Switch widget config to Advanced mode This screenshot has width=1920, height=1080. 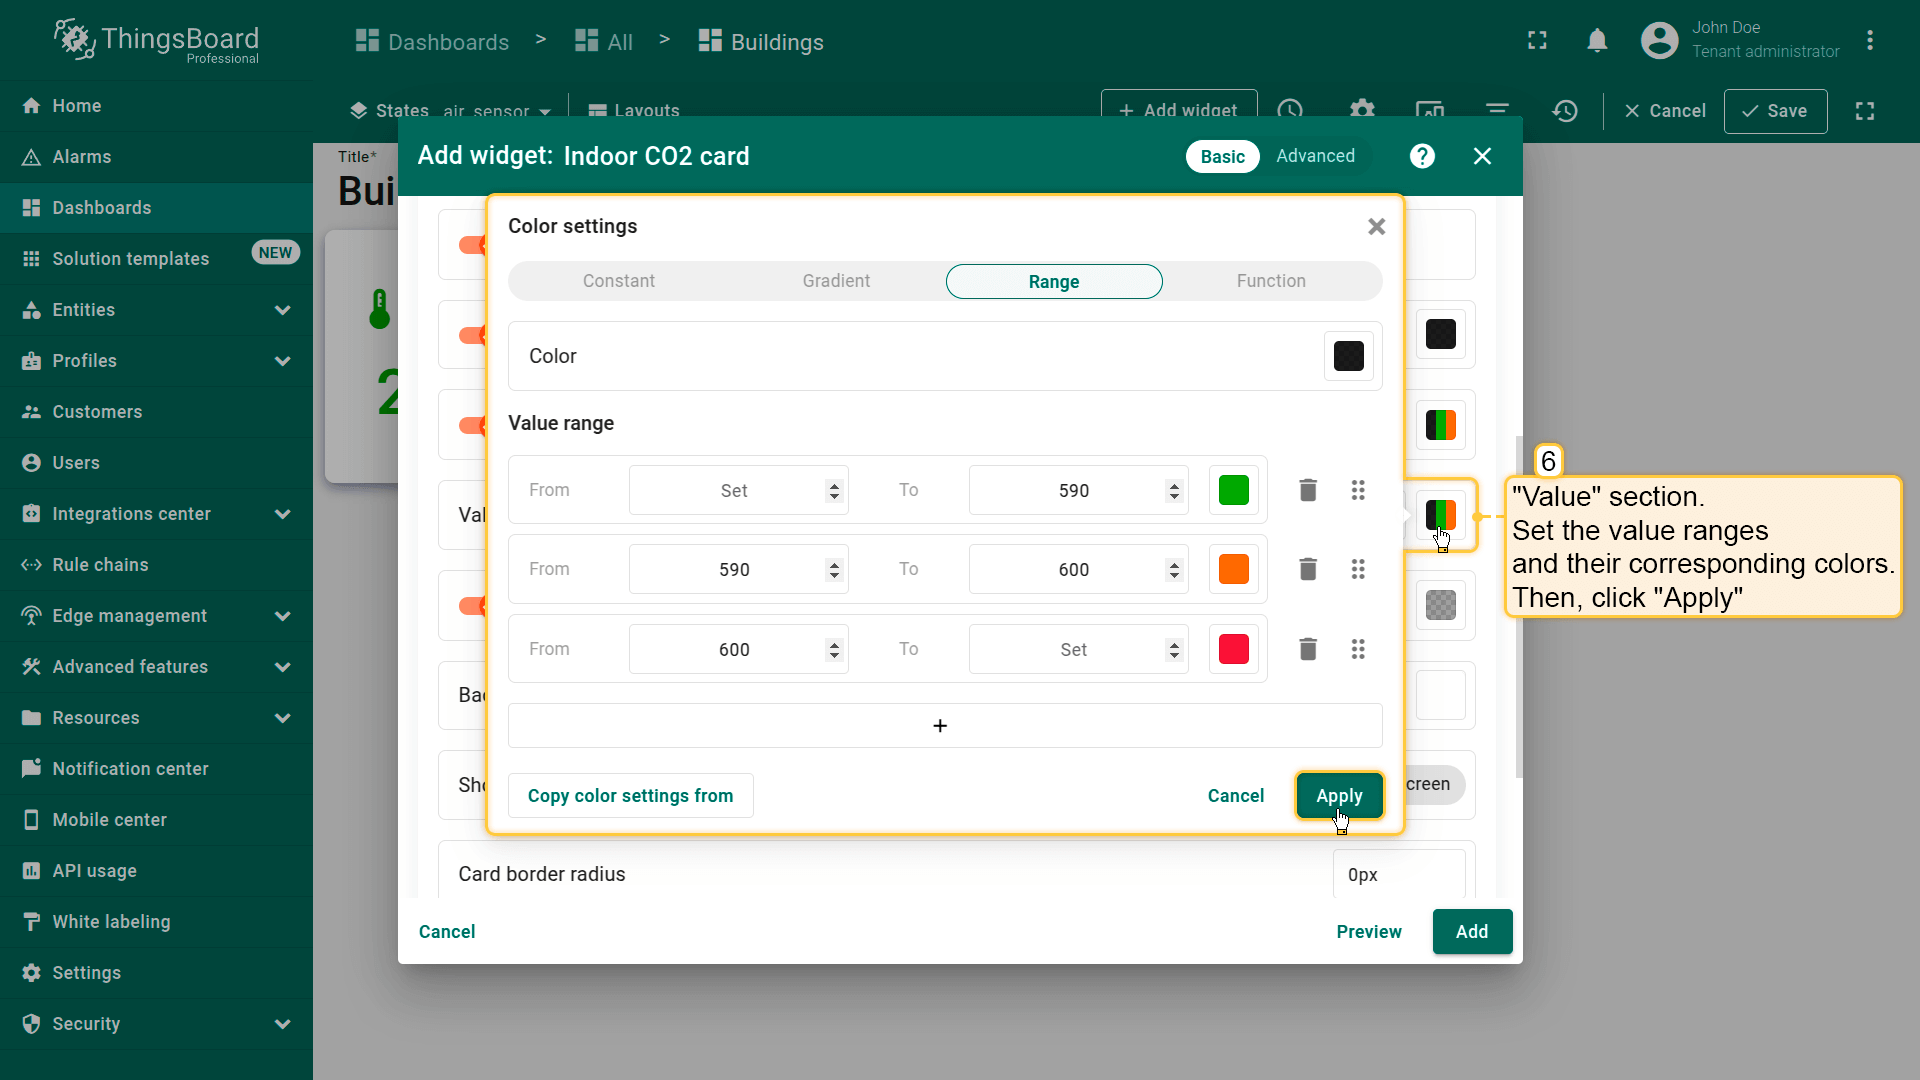(x=1315, y=156)
